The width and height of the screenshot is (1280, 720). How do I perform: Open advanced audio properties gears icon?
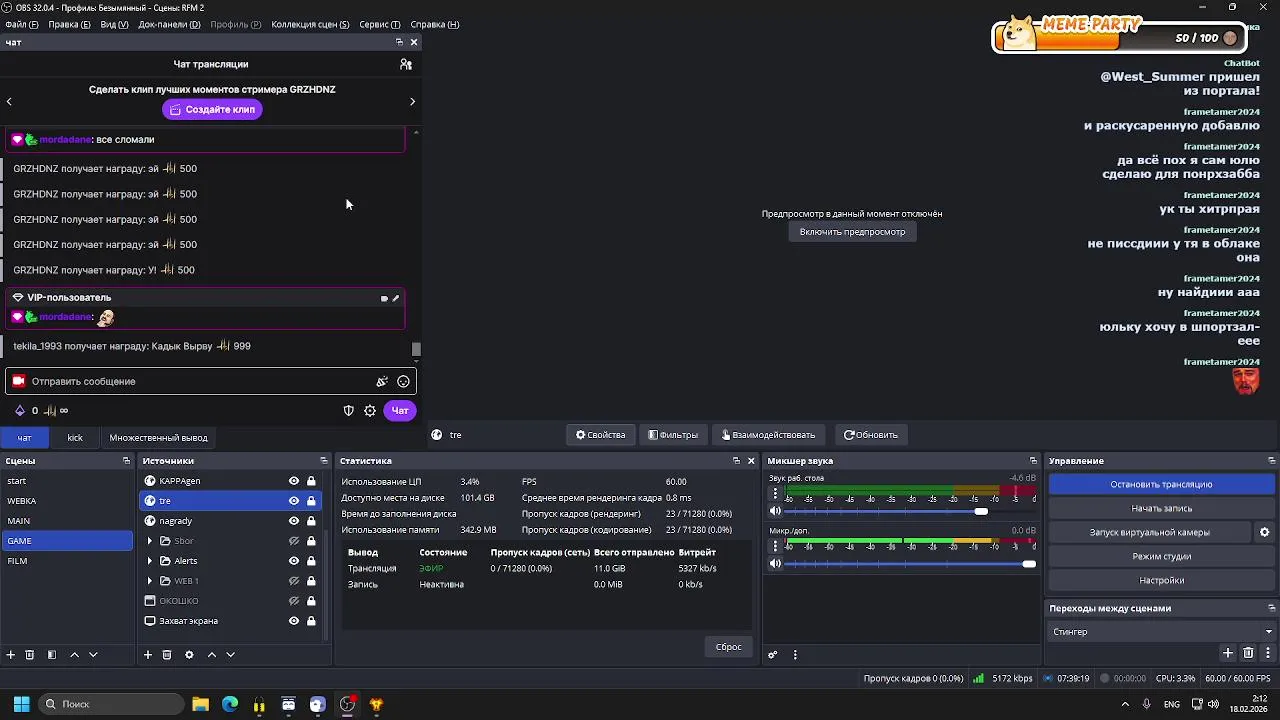coord(772,654)
